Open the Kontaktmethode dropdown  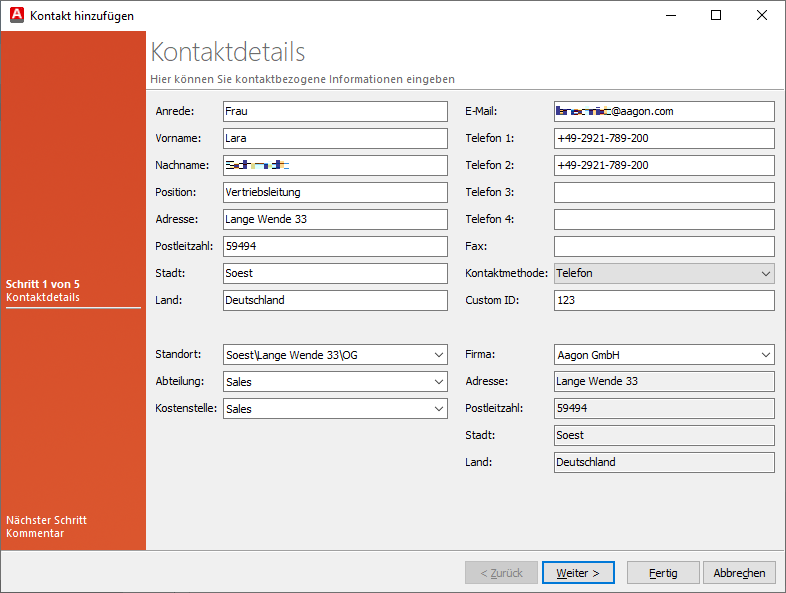(x=765, y=273)
